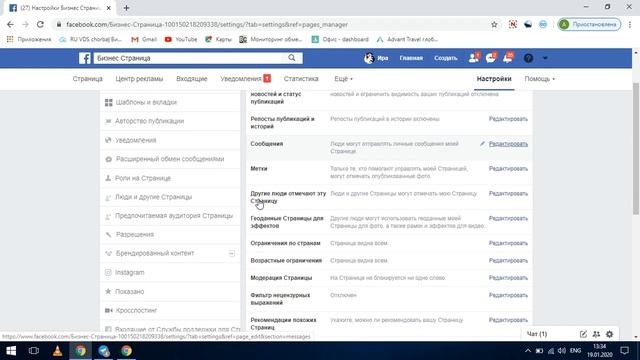The image size is (640, 360).
Task: Open notifications bell icon
Action: click(x=508, y=58)
